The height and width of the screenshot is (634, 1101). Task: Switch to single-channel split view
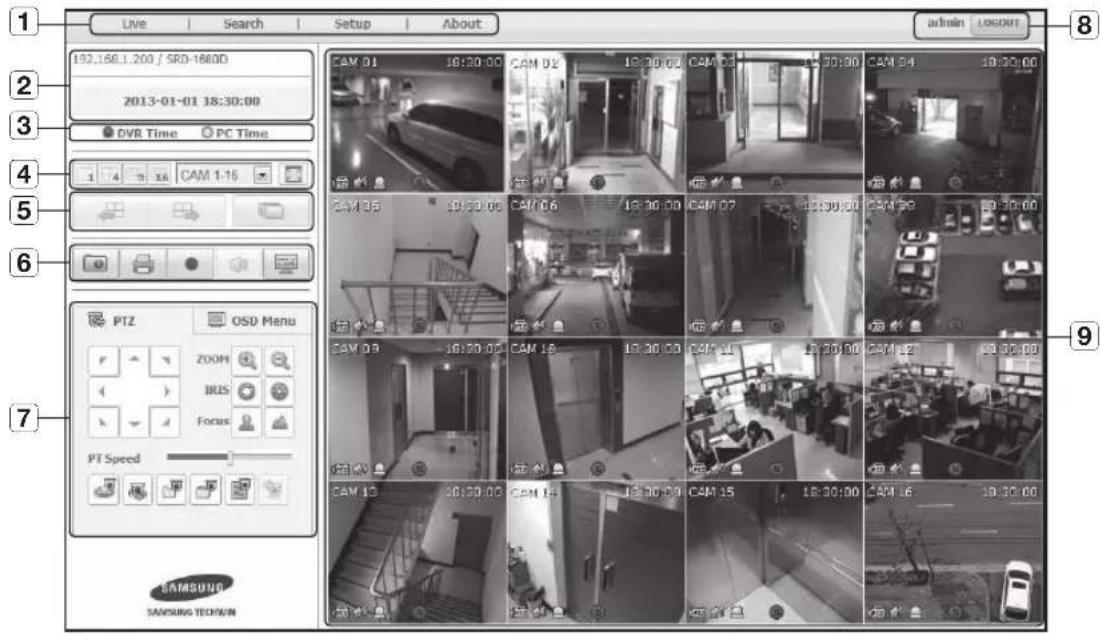(x=86, y=175)
